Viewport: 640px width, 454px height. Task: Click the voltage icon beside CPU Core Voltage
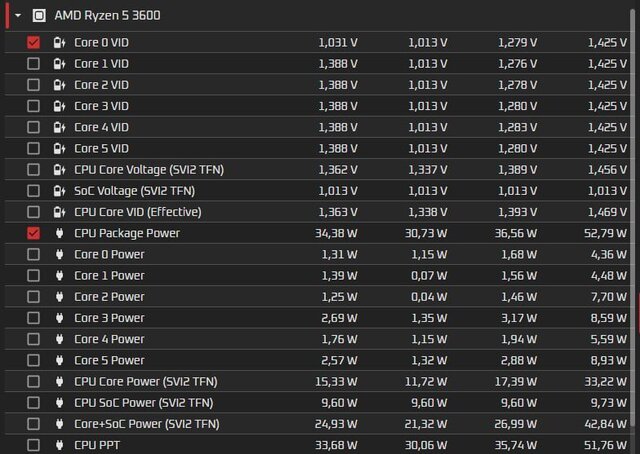(x=59, y=169)
